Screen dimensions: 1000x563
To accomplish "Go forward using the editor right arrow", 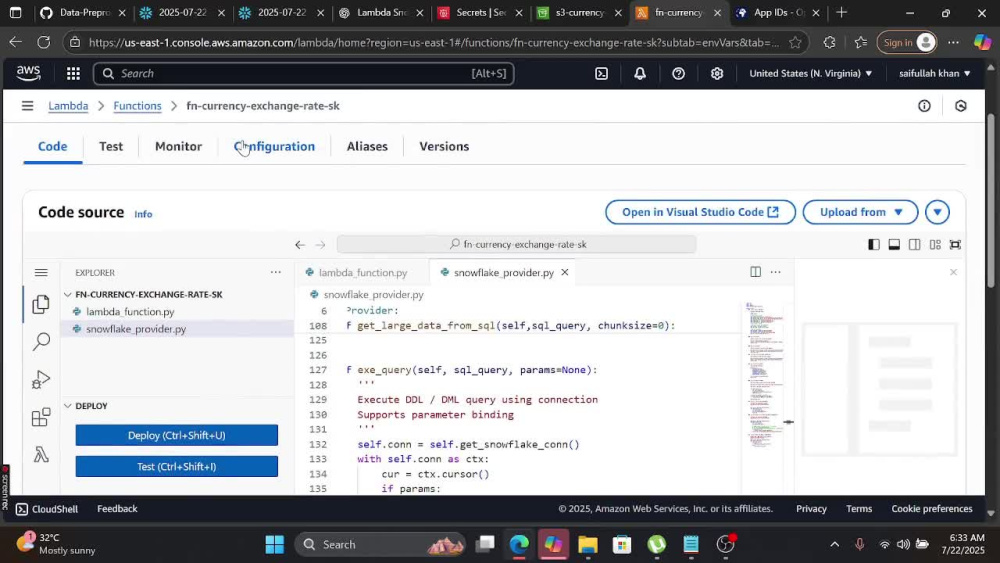I will pyautogui.click(x=320, y=244).
